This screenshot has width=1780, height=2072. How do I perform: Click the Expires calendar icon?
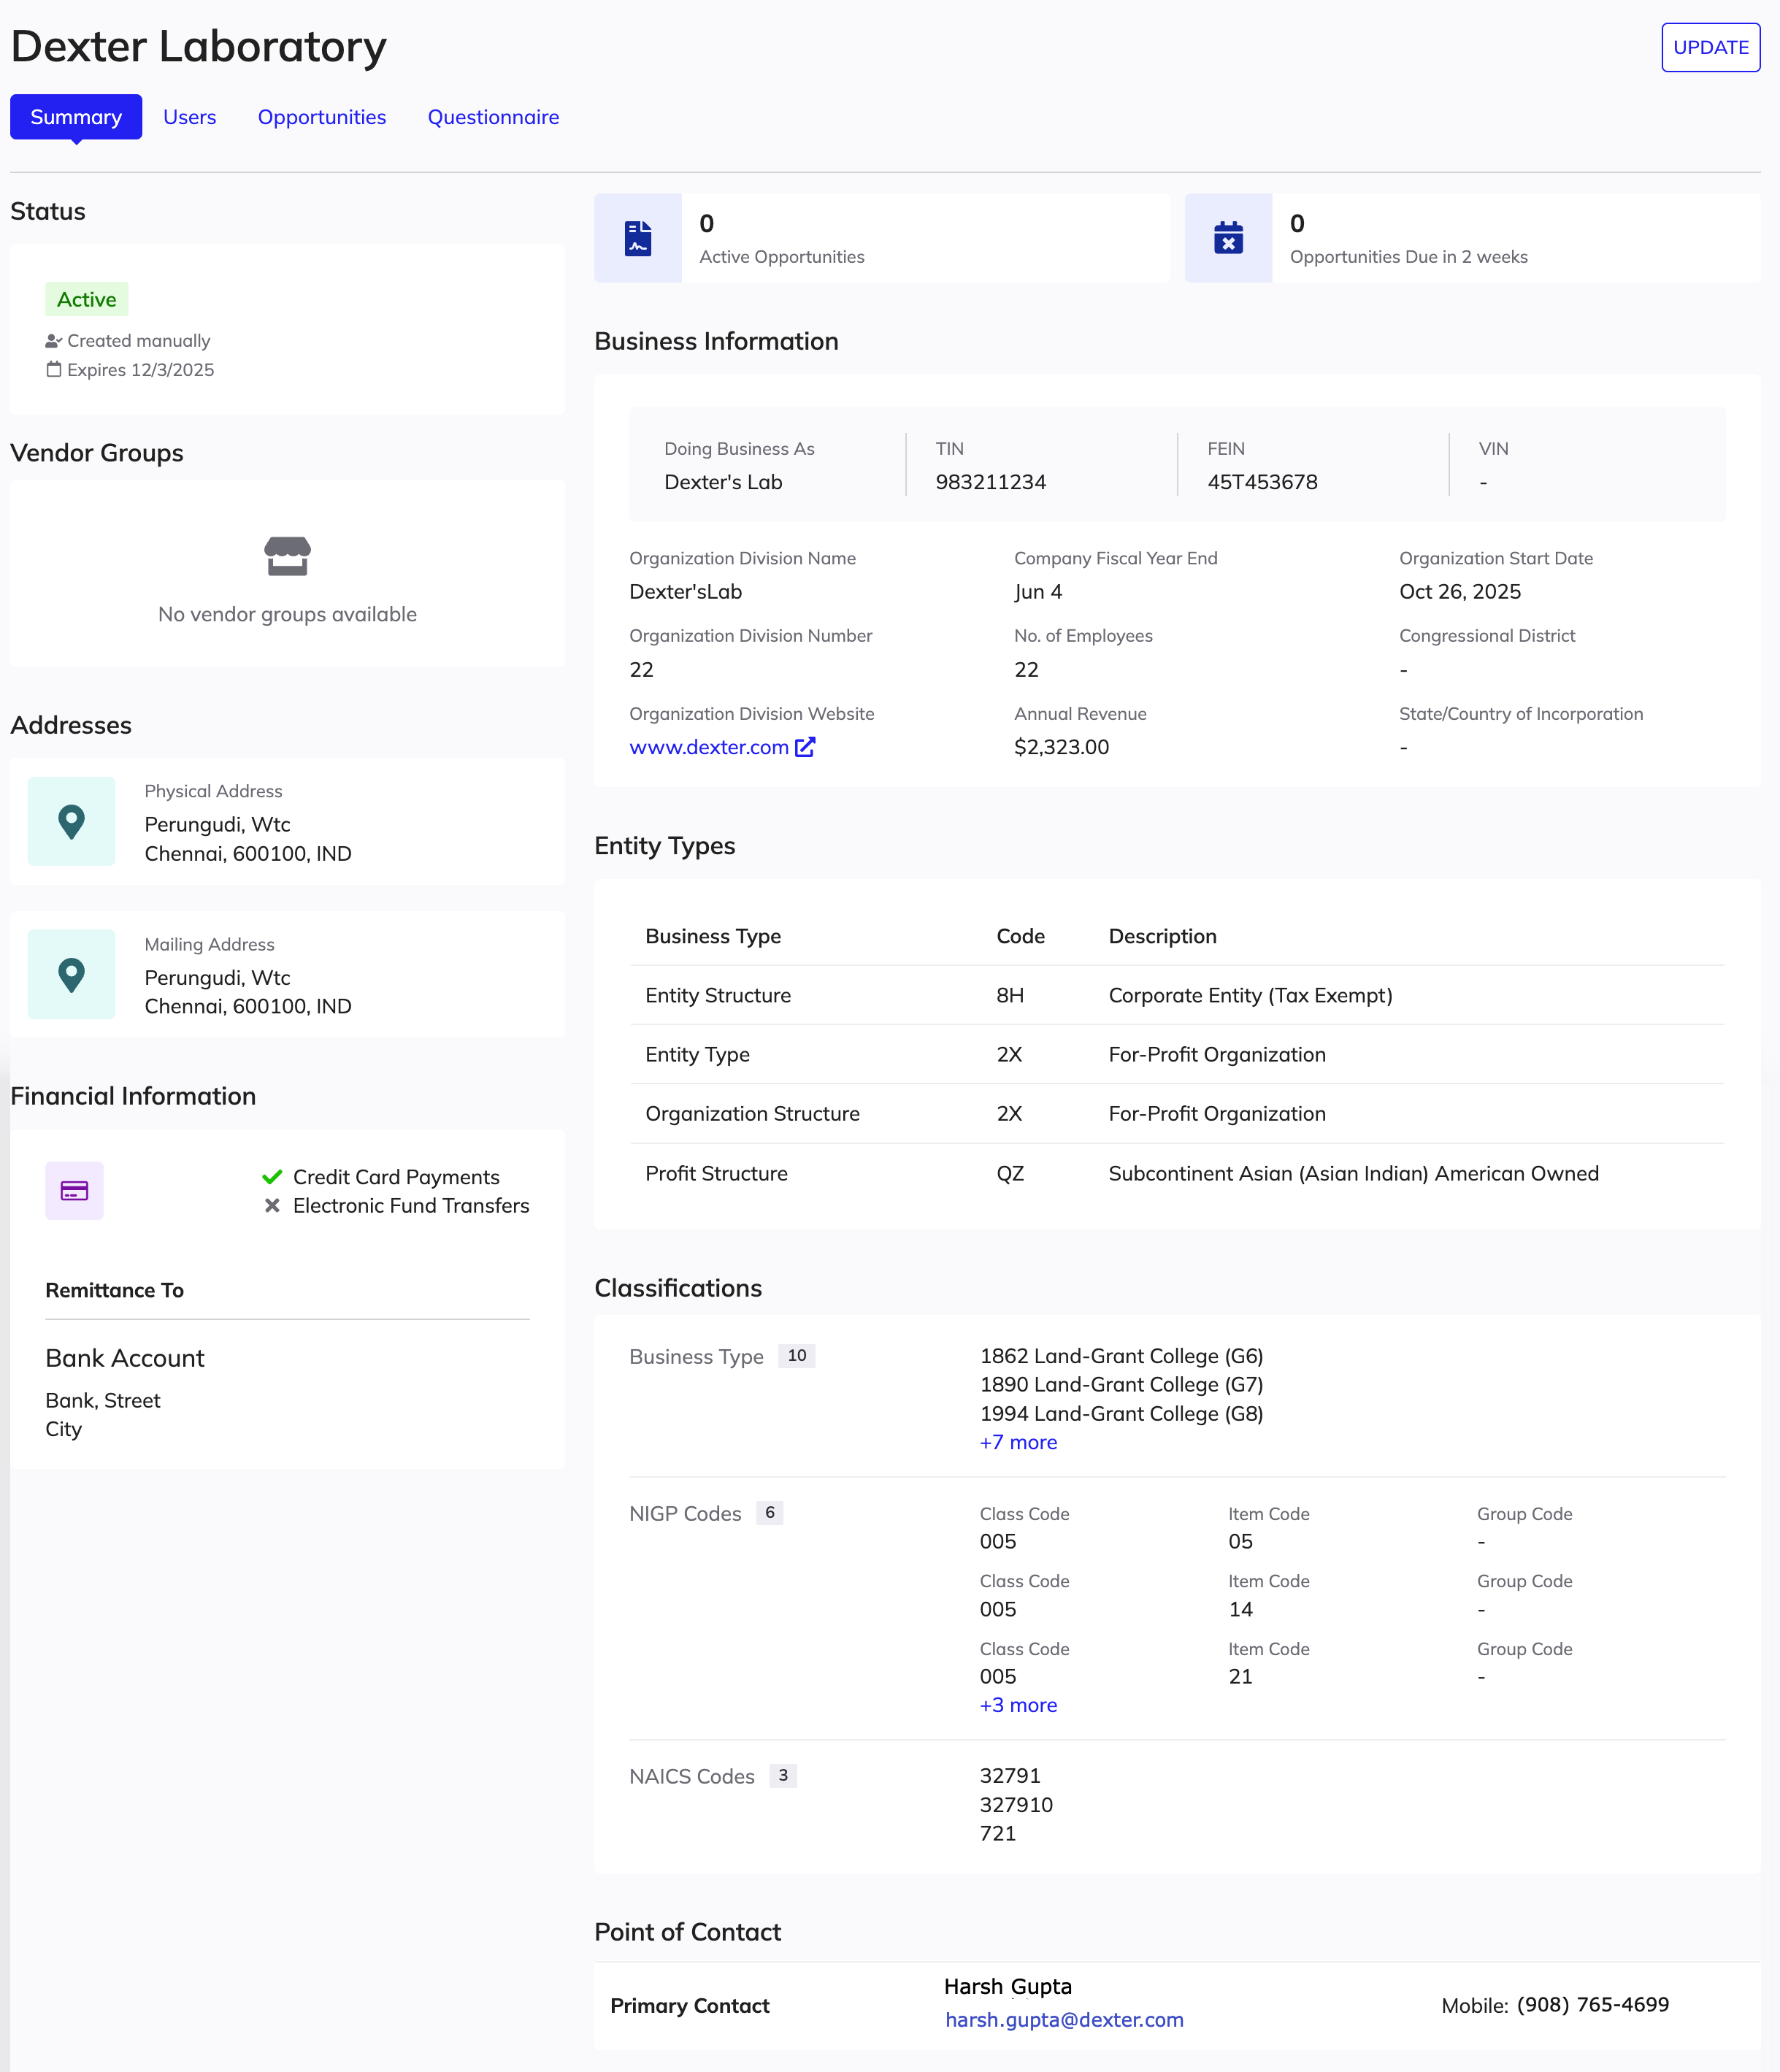point(54,370)
